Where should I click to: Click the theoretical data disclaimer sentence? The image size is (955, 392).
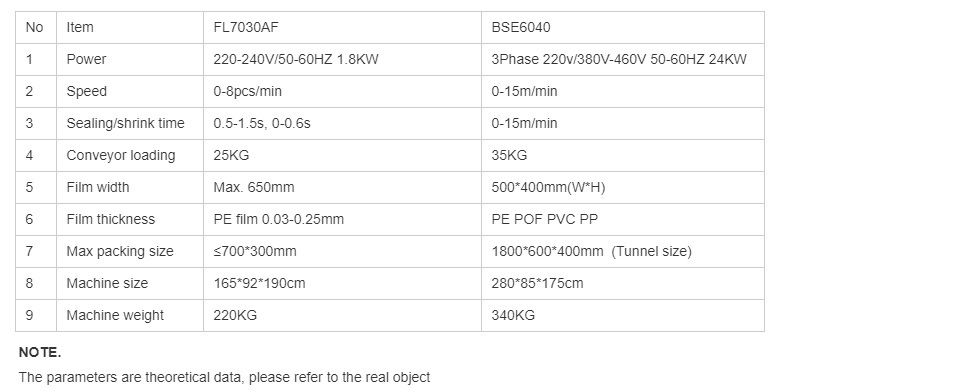click(x=224, y=377)
